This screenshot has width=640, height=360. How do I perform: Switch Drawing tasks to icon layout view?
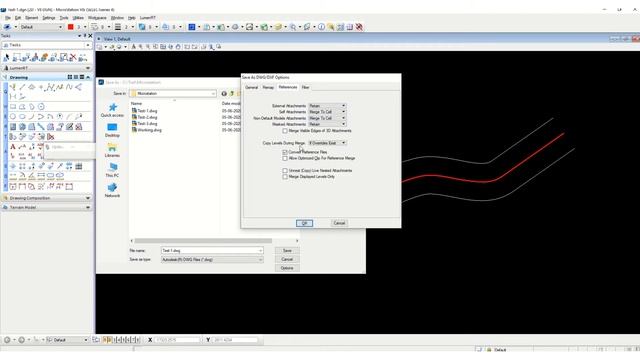pyautogui.click(x=70, y=77)
